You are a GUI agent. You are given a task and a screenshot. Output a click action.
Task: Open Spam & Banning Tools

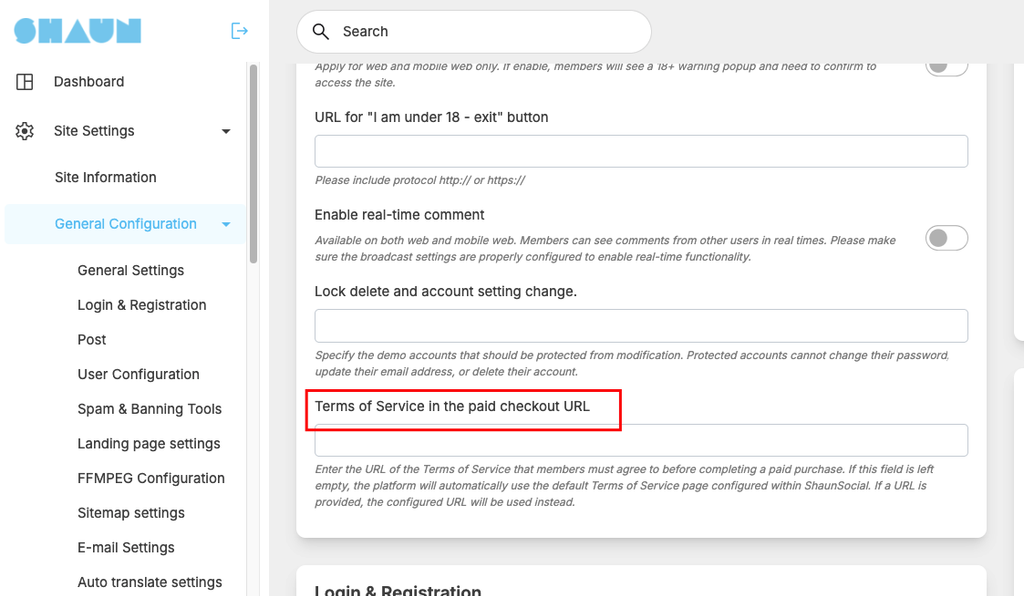pos(150,409)
